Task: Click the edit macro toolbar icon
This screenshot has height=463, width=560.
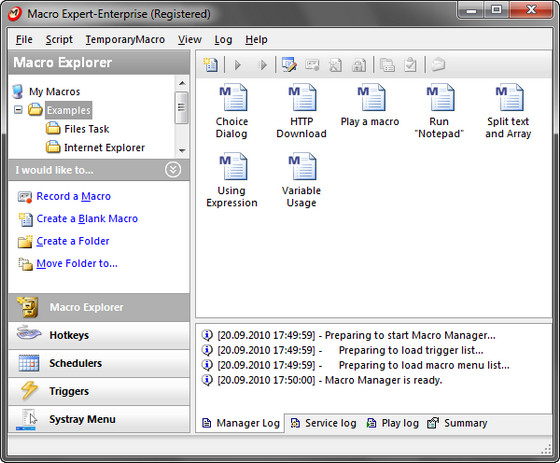Action: click(x=289, y=65)
